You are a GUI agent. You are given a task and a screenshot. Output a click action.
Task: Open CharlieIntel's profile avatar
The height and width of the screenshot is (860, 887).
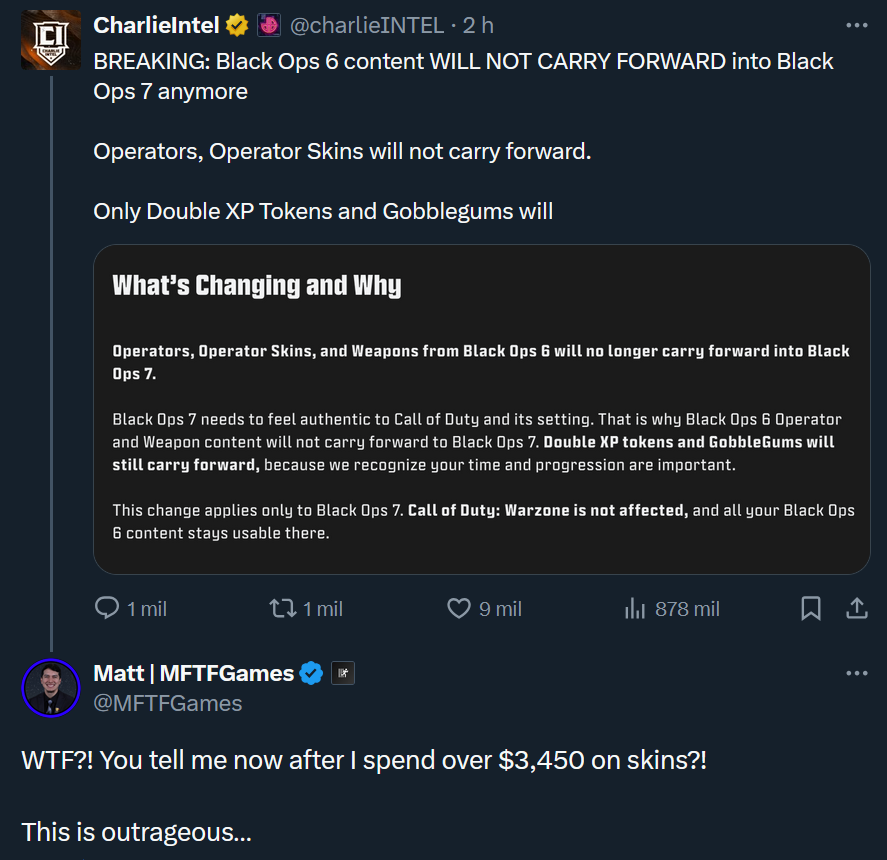click(51, 39)
